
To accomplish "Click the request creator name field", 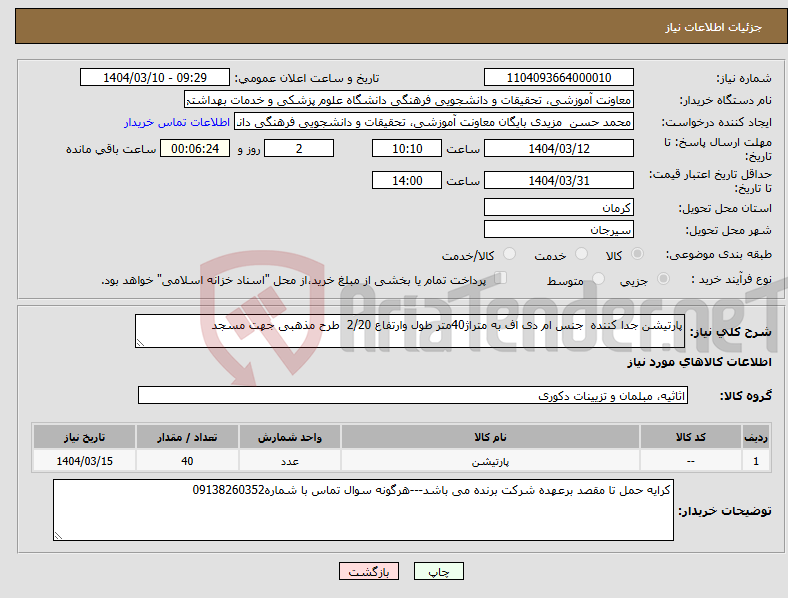I will click(433, 122).
